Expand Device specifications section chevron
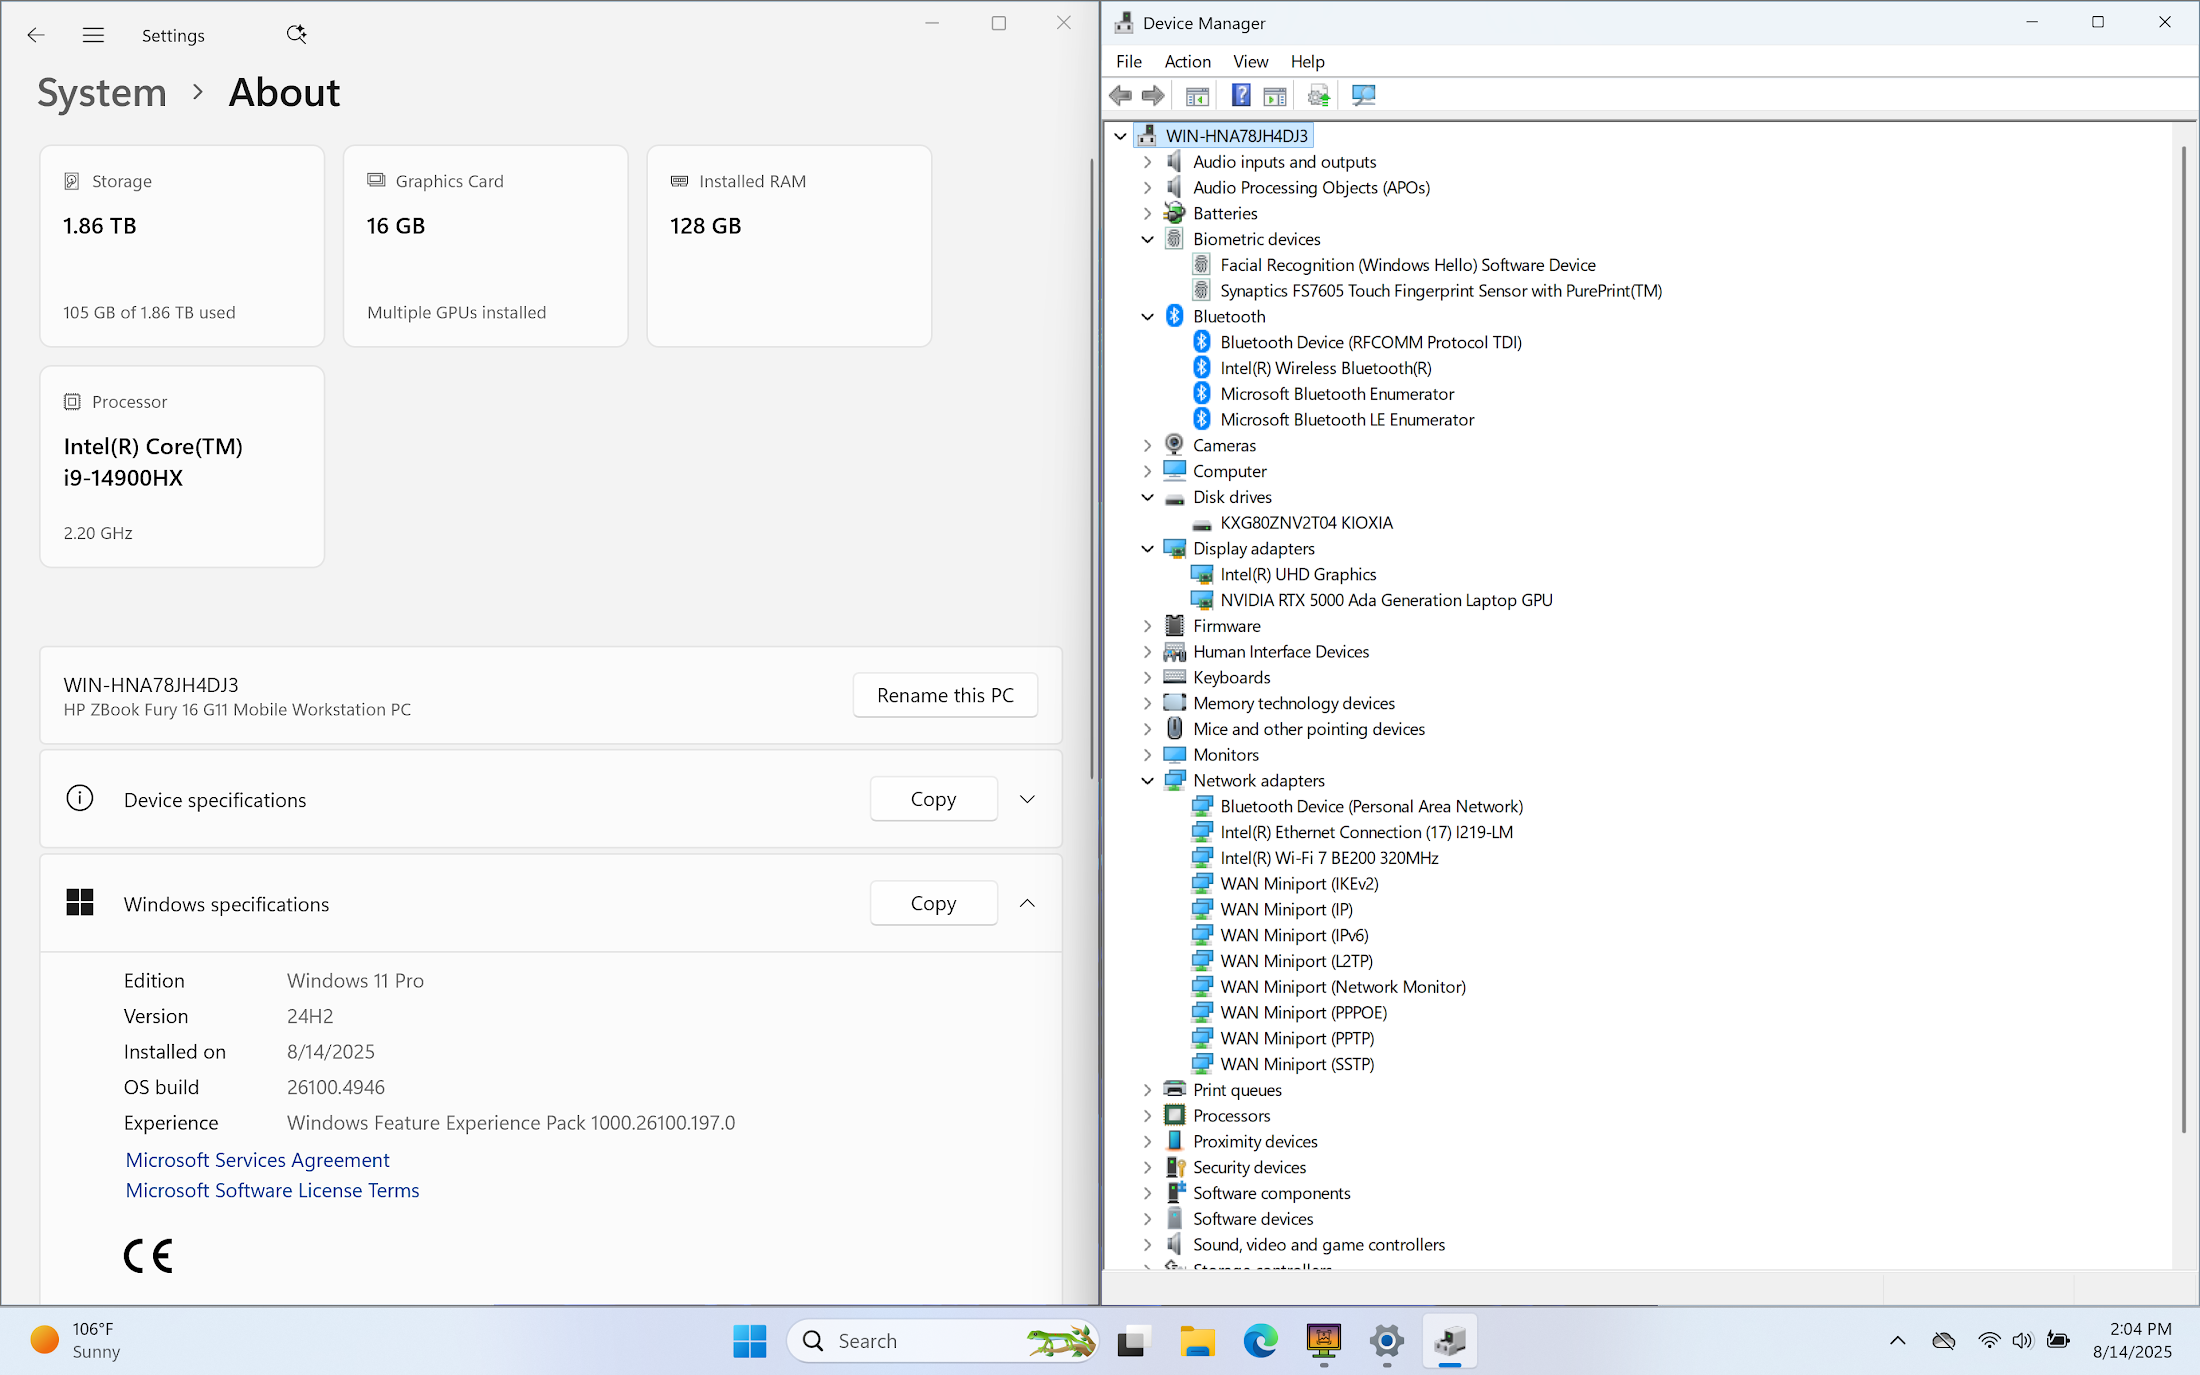Image resolution: width=2200 pixels, height=1375 pixels. pyautogui.click(x=1027, y=799)
